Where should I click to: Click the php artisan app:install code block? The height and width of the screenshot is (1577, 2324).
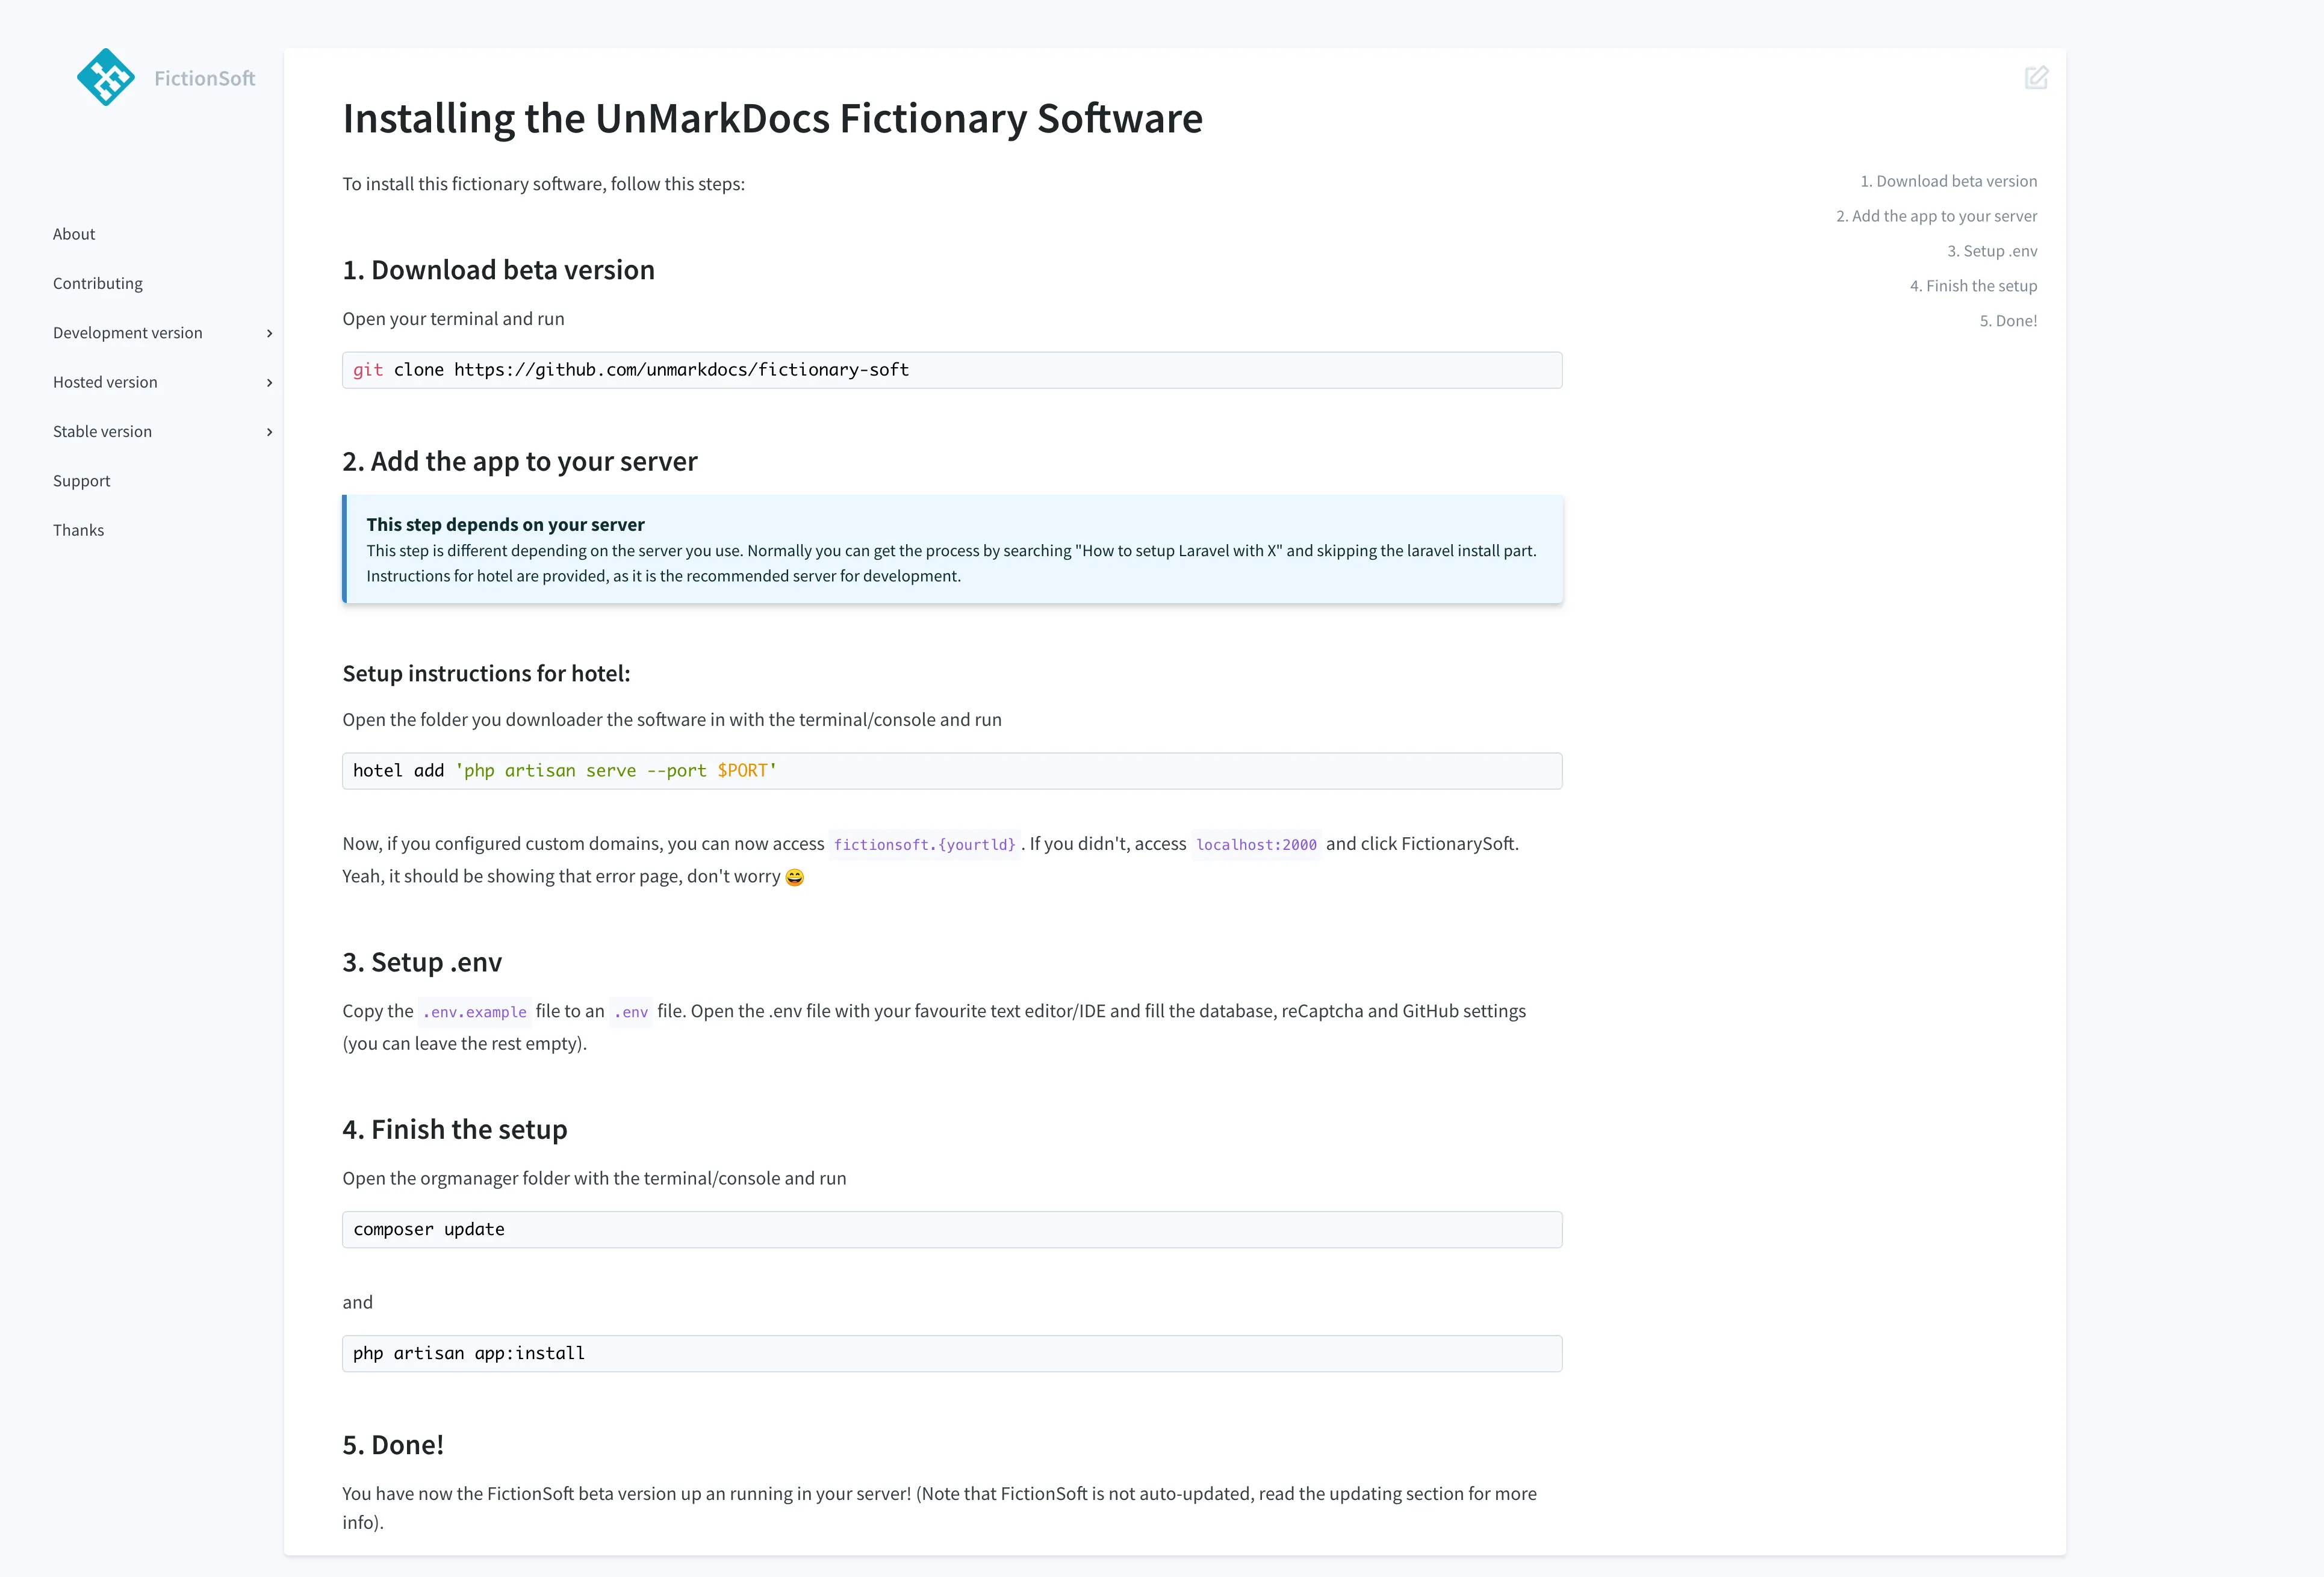coord(951,1354)
